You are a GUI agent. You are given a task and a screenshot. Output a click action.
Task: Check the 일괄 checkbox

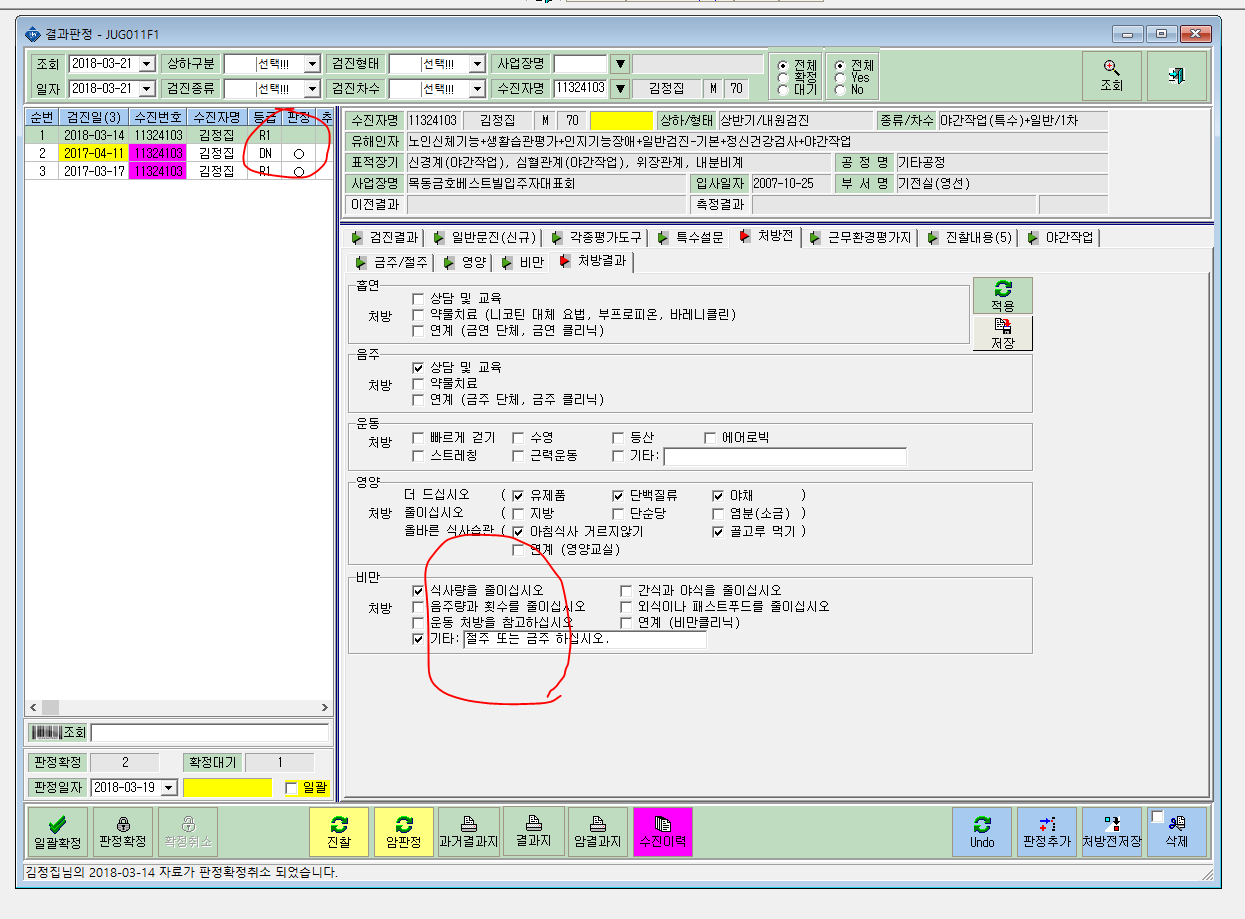pos(292,788)
